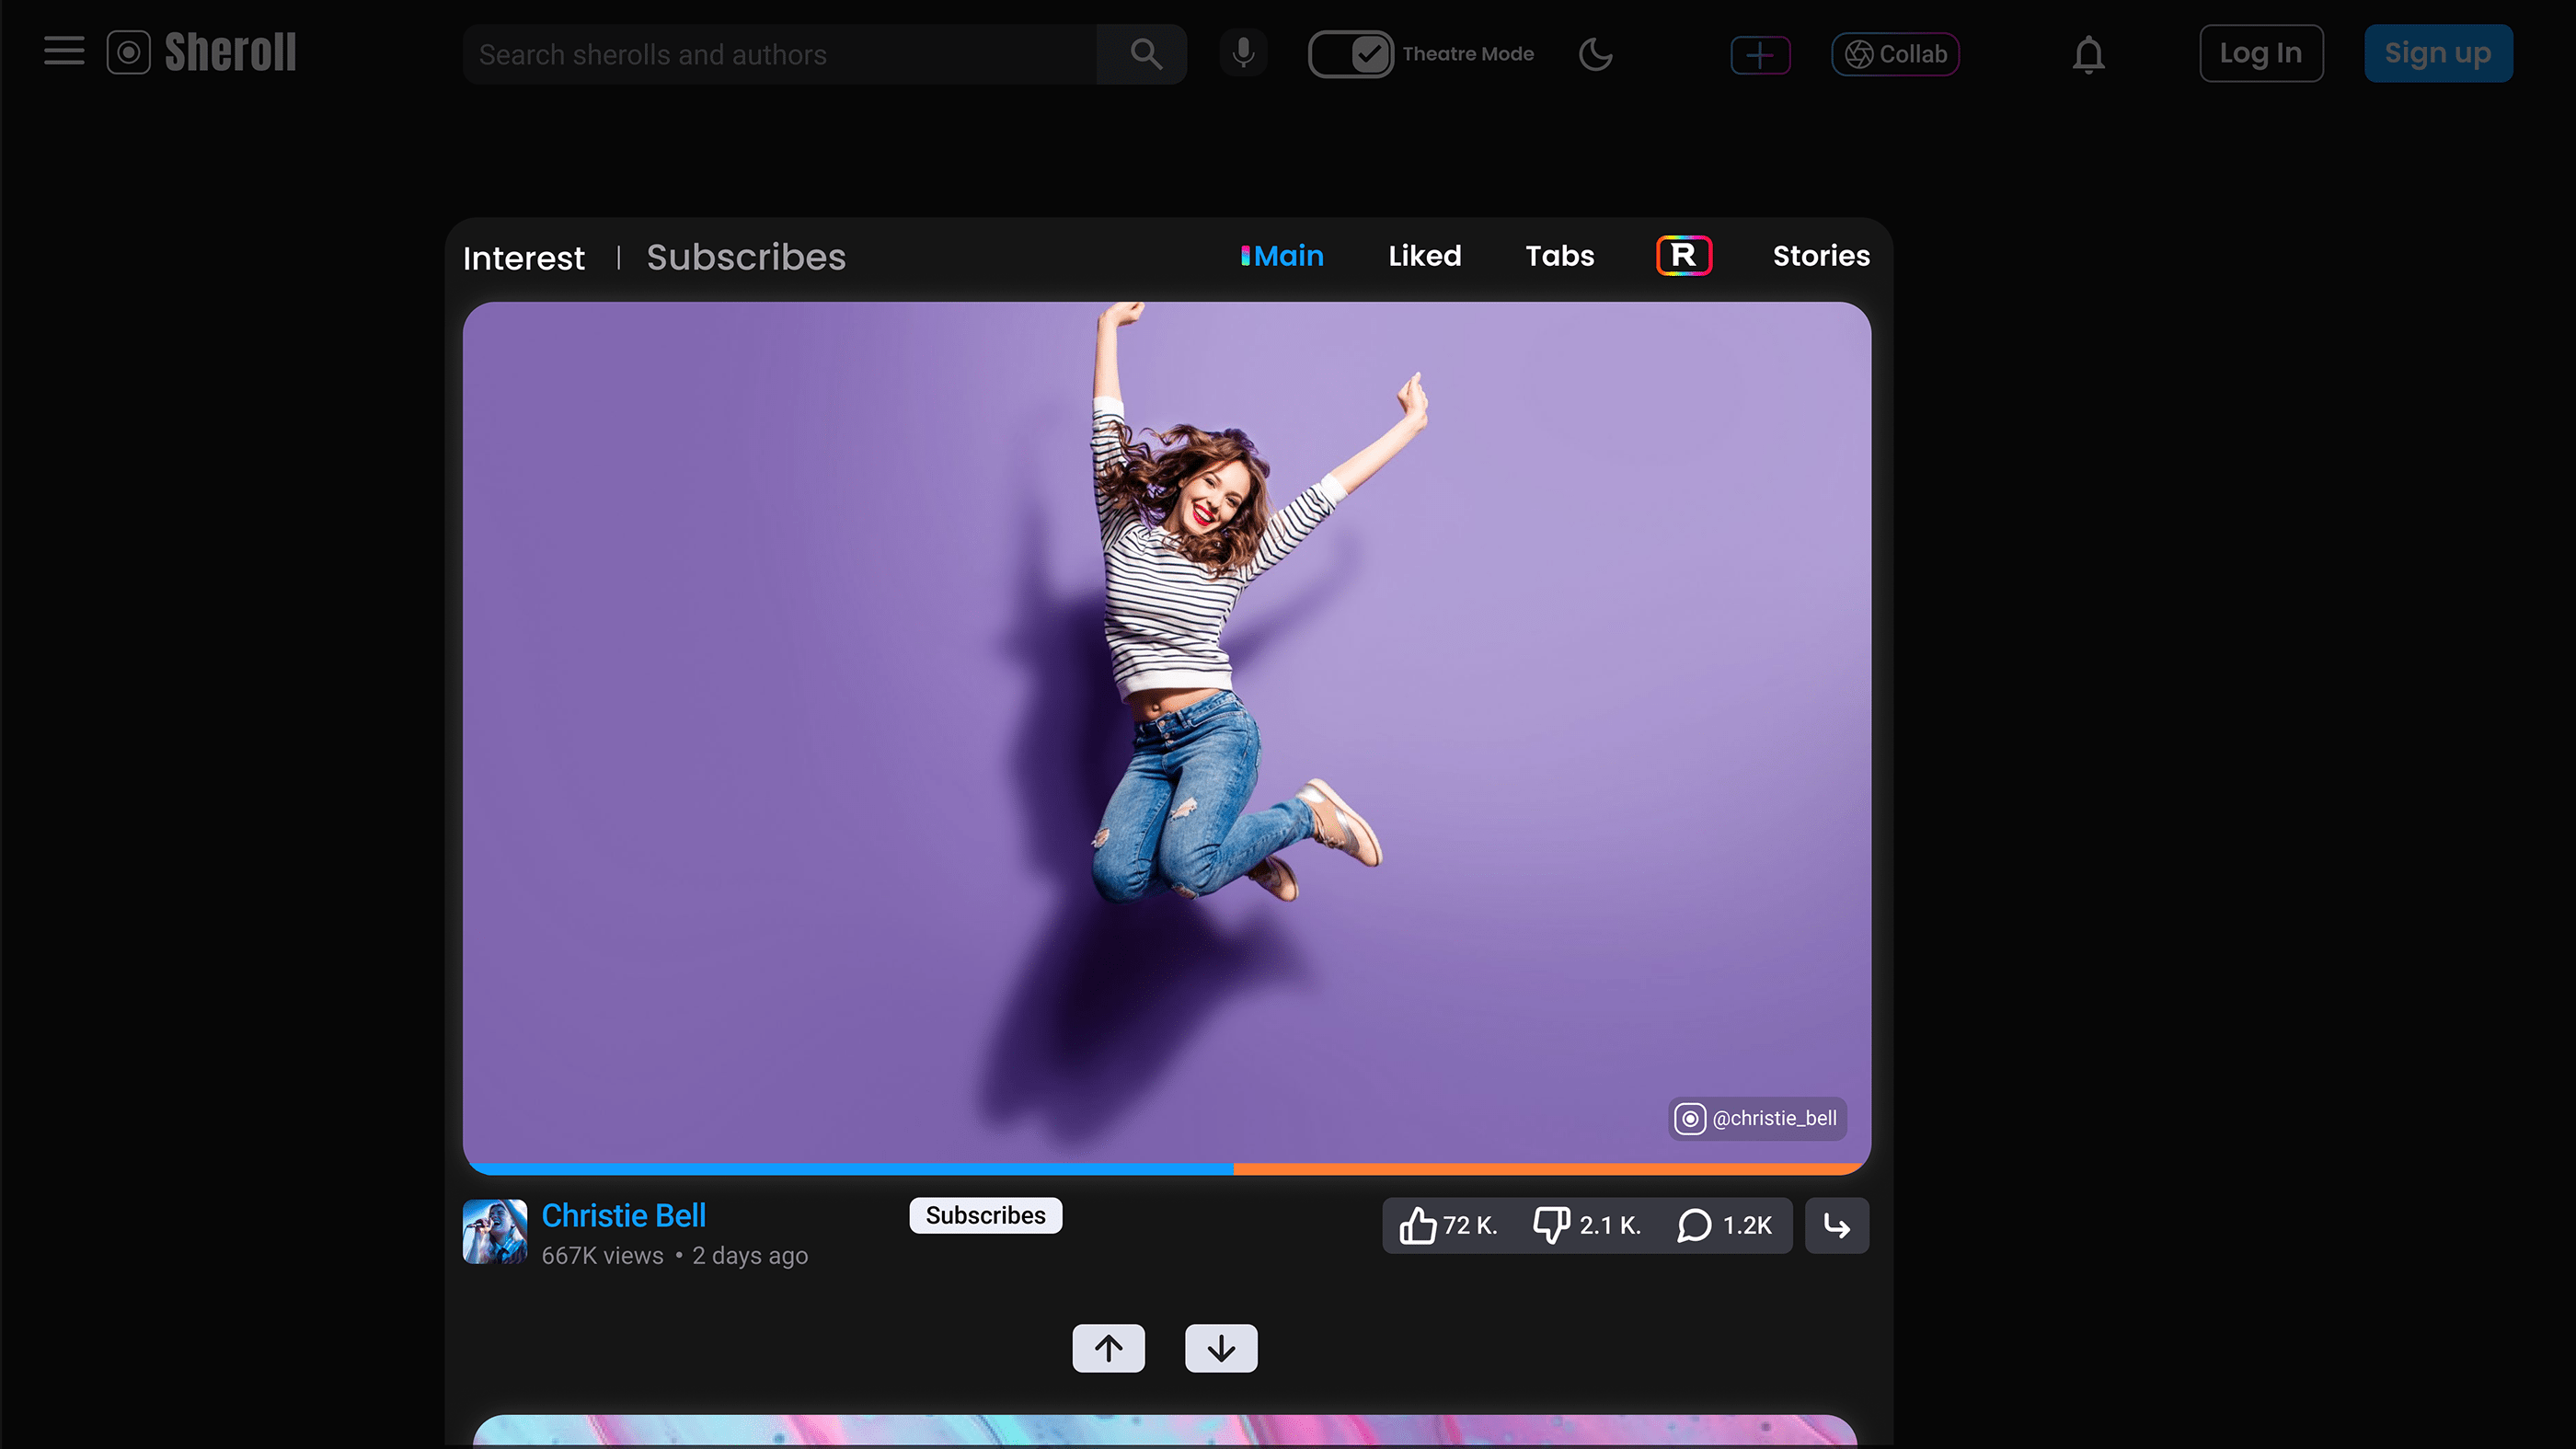Switch to the Liked tab
This screenshot has height=1449, width=2576.
(x=1424, y=256)
